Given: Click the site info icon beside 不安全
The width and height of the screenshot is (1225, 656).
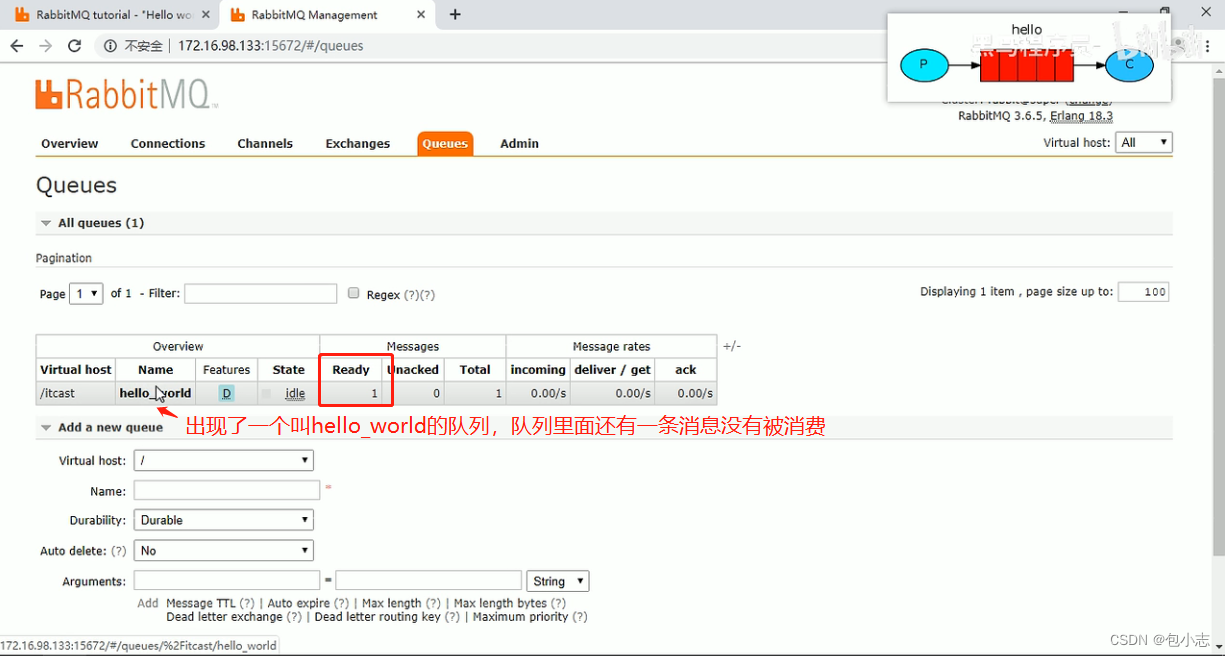Looking at the screenshot, I should [110, 46].
